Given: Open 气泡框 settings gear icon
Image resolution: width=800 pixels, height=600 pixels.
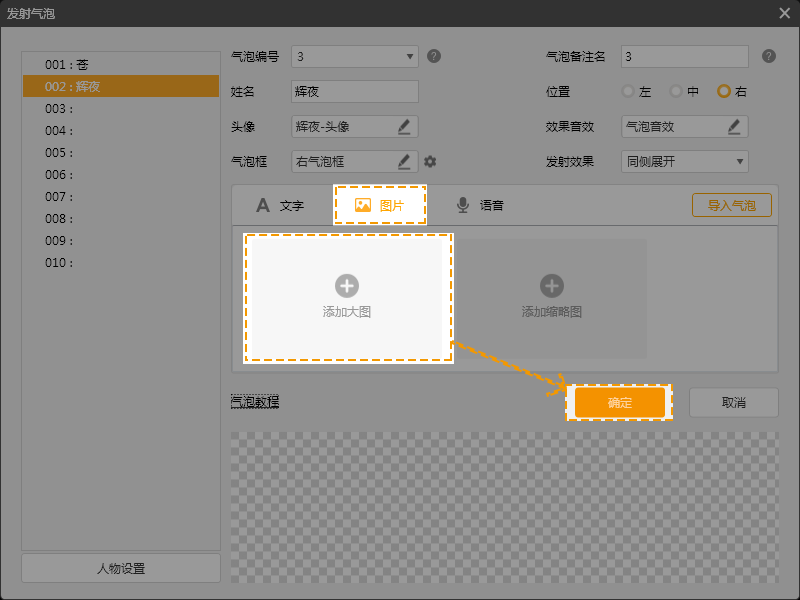Looking at the screenshot, I should (430, 161).
